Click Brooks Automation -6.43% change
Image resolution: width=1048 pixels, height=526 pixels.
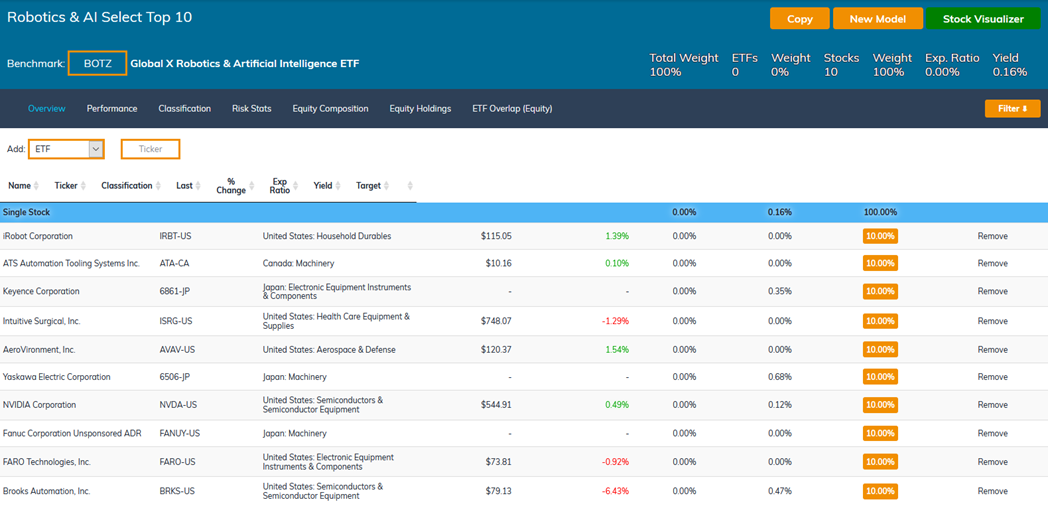(615, 491)
